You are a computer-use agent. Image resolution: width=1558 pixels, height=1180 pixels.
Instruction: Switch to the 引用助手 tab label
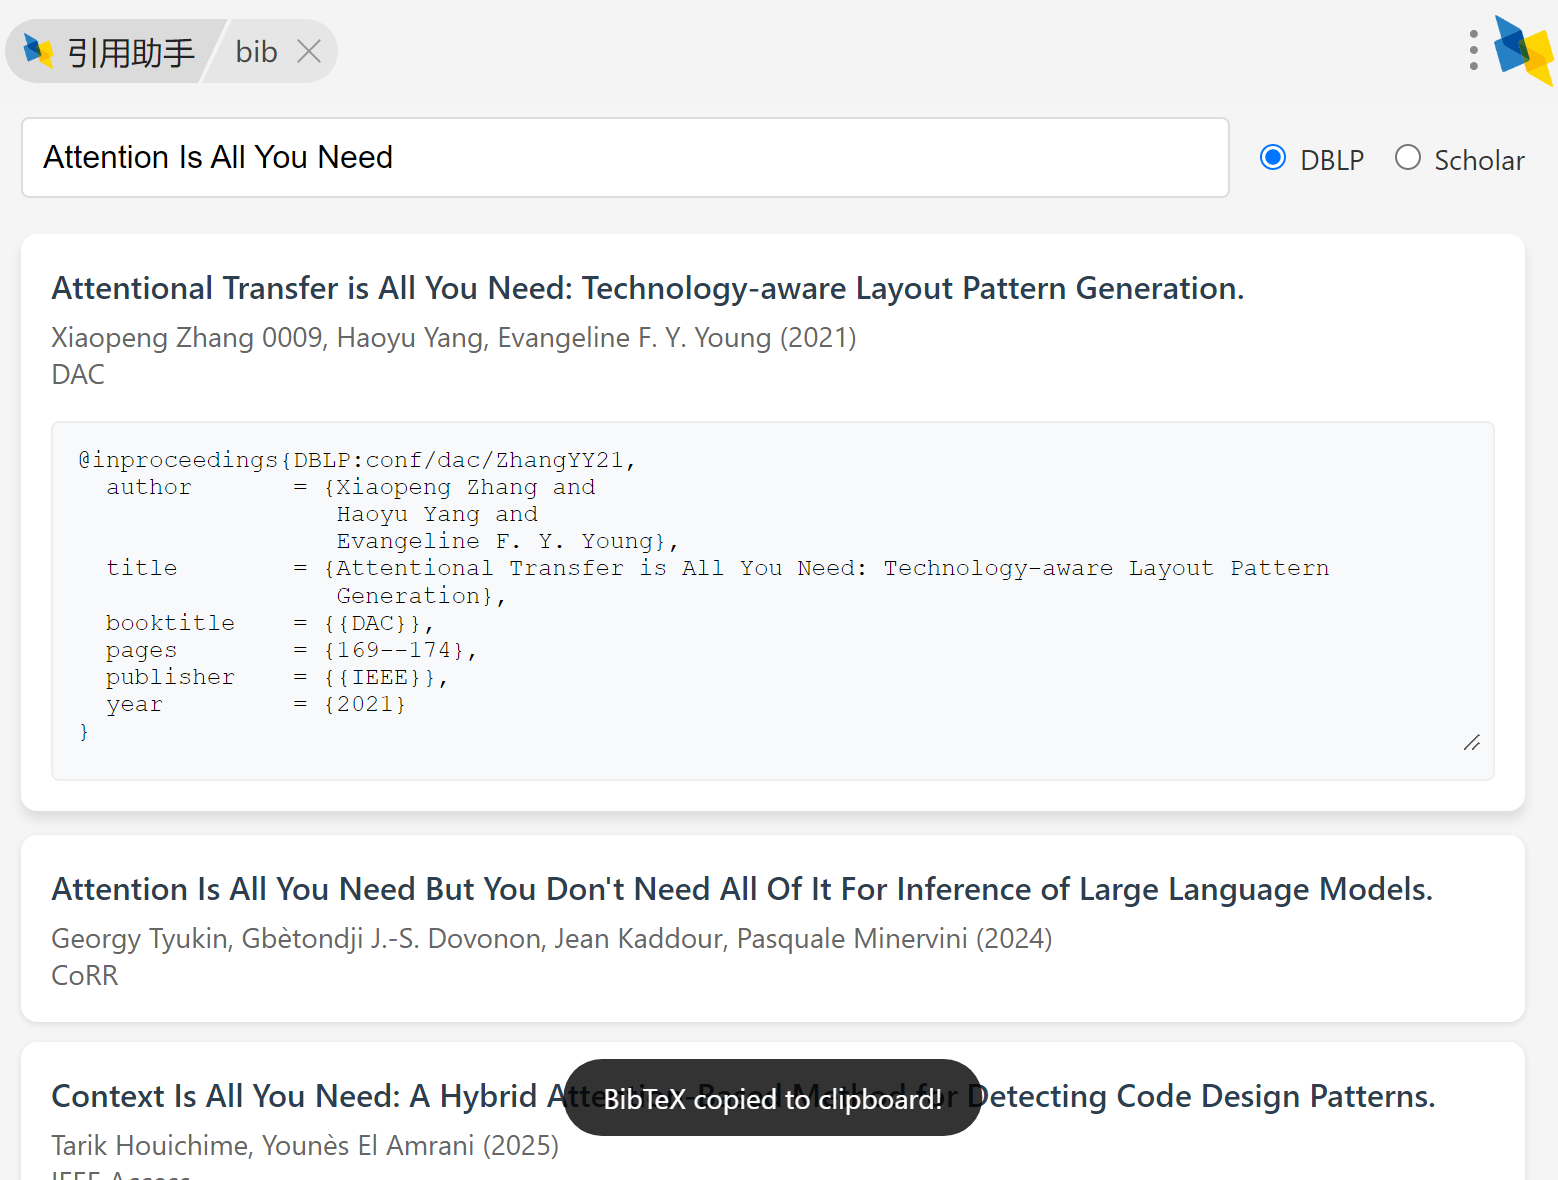coord(130,52)
